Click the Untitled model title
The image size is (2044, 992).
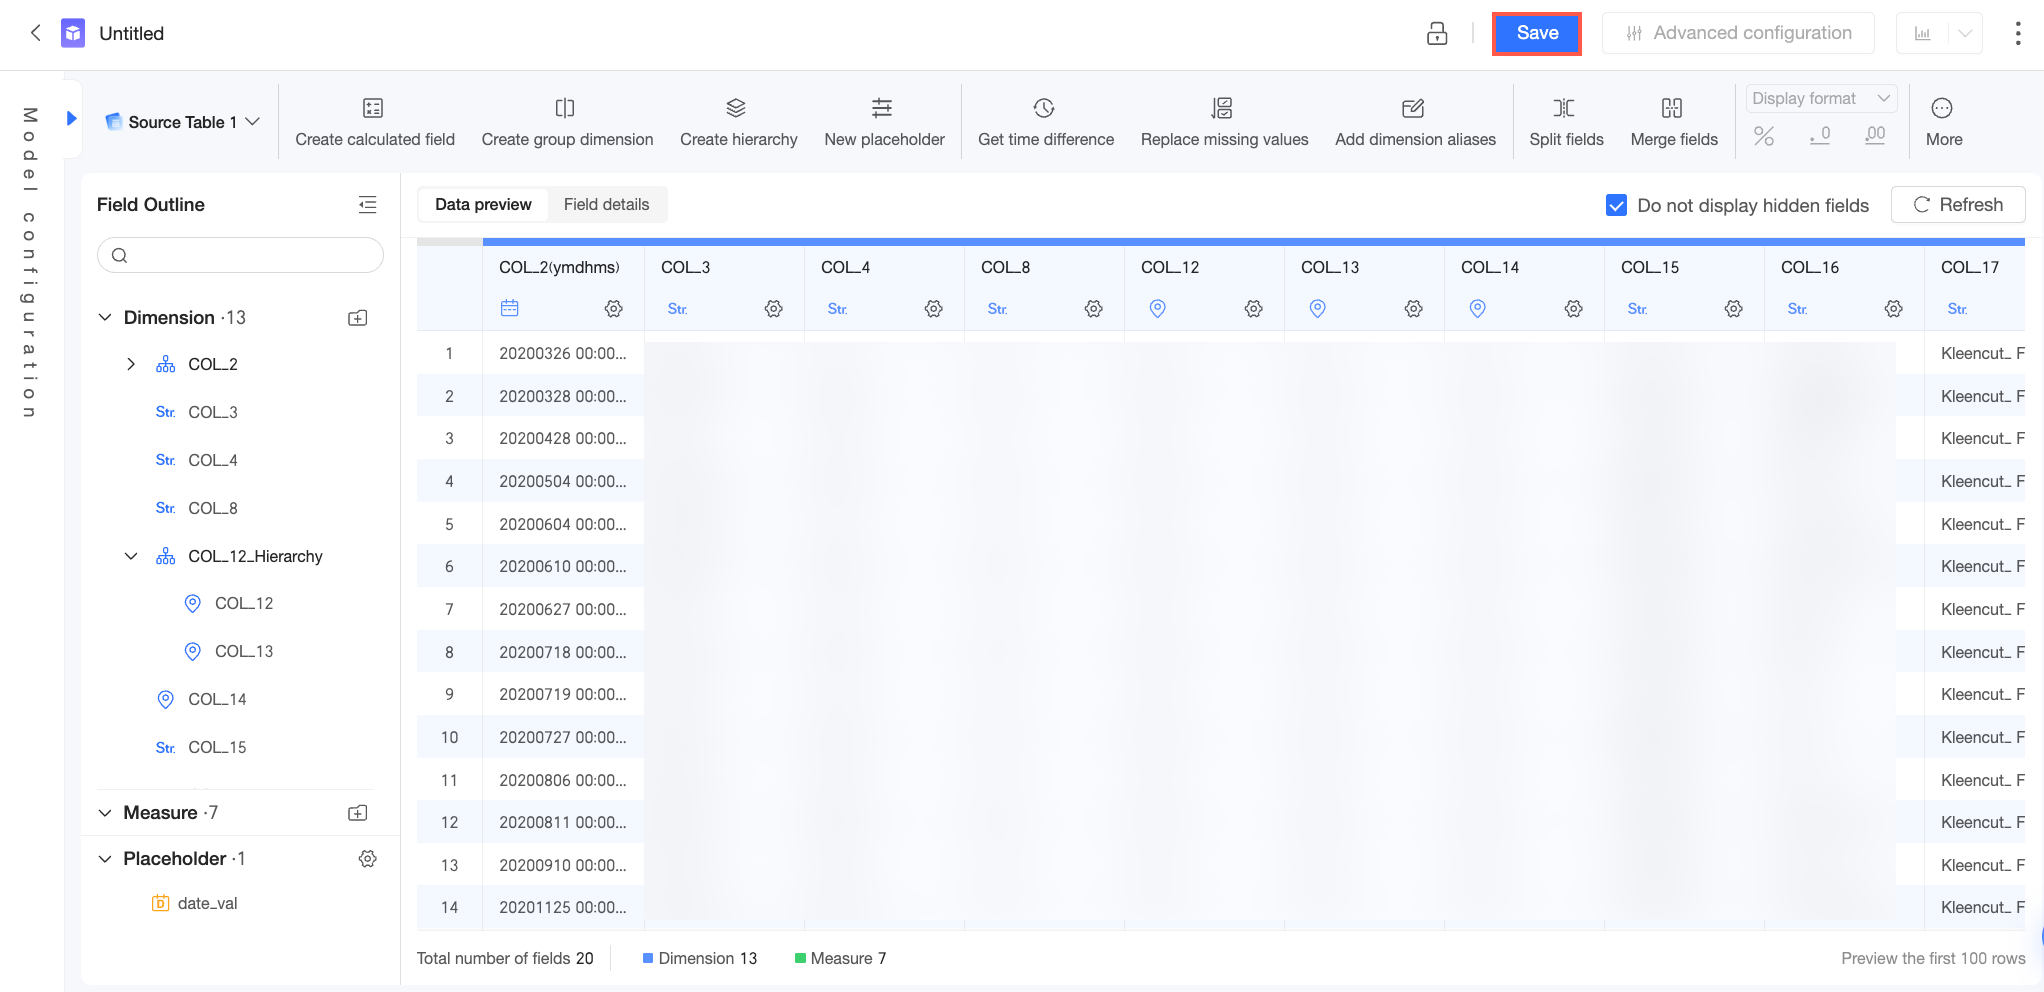point(131,33)
